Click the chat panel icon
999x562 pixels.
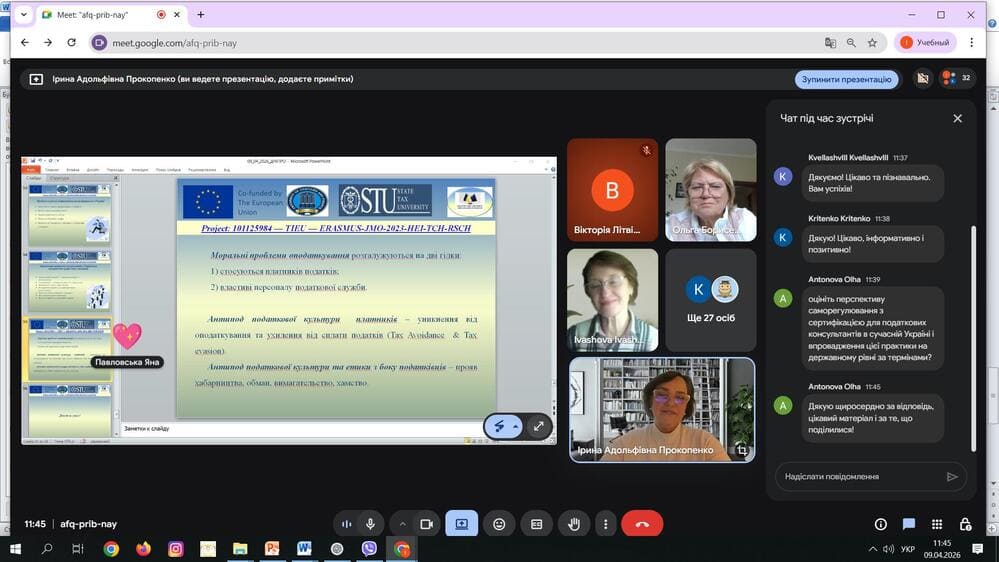pyautogui.click(x=909, y=524)
